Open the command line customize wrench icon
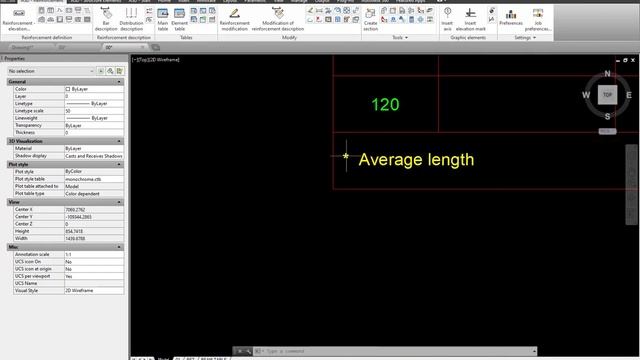640x360 pixels. point(248,351)
